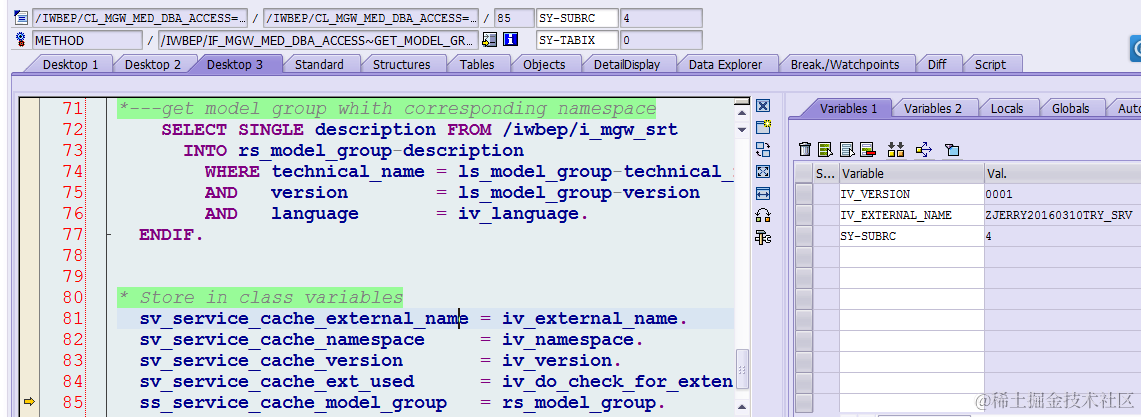Click the second include name field

(371, 17)
